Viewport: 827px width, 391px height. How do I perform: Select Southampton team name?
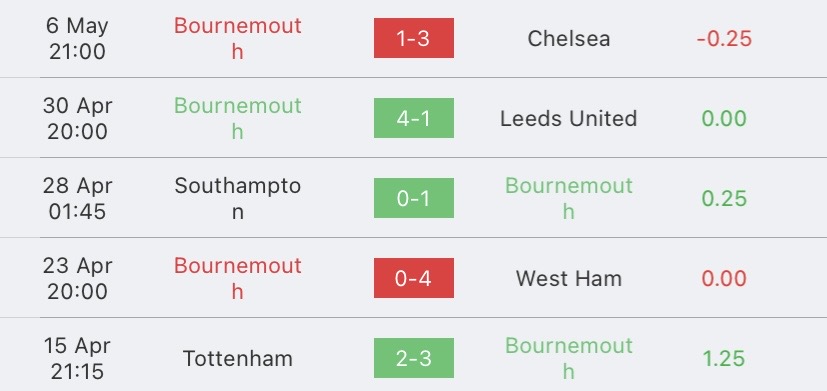pyautogui.click(x=237, y=198)
